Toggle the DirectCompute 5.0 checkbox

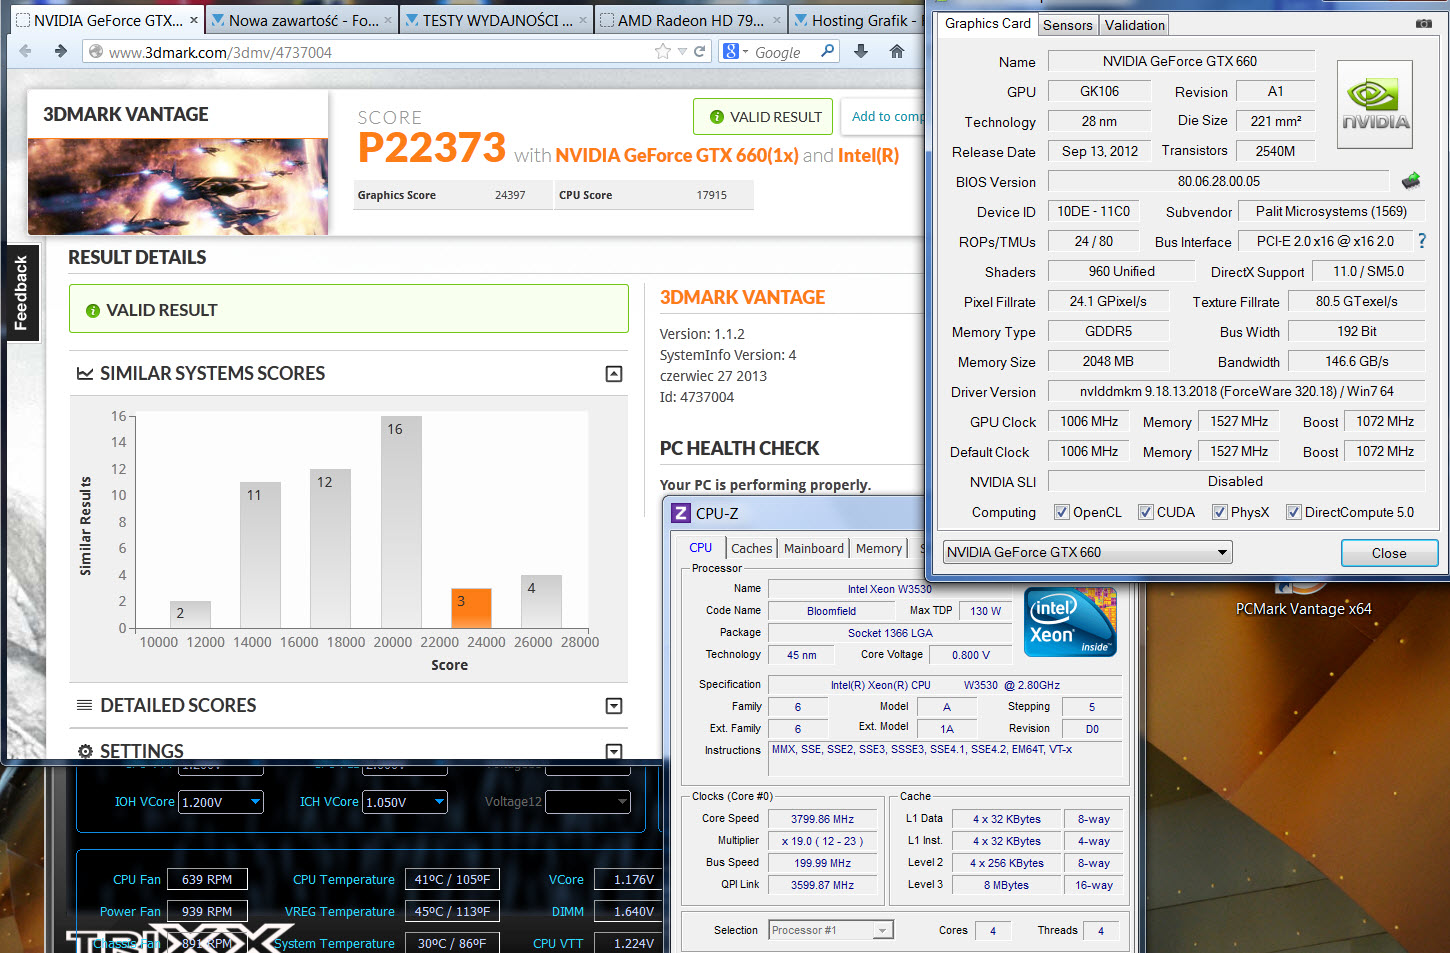[1294, 512]
